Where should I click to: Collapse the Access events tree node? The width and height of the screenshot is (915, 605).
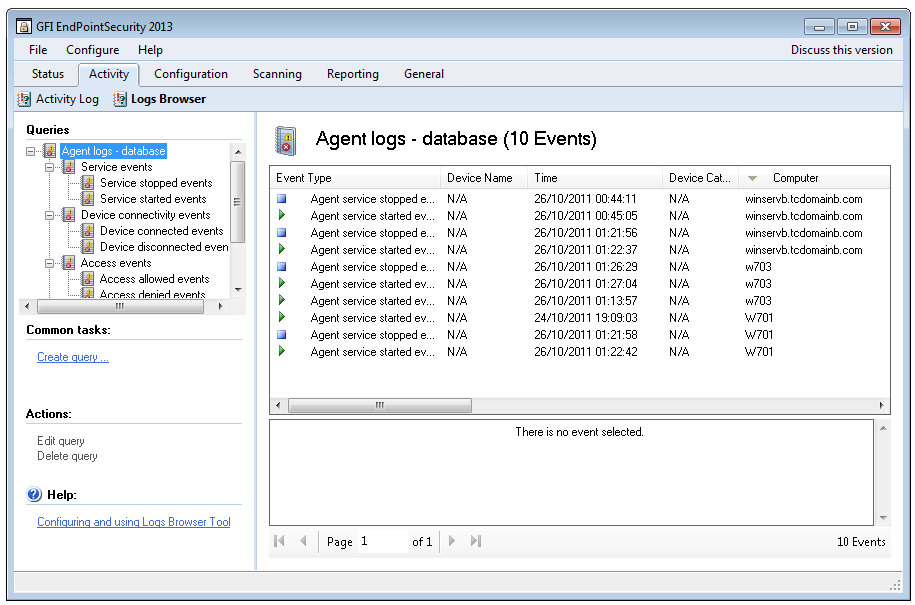coord(50,263)
